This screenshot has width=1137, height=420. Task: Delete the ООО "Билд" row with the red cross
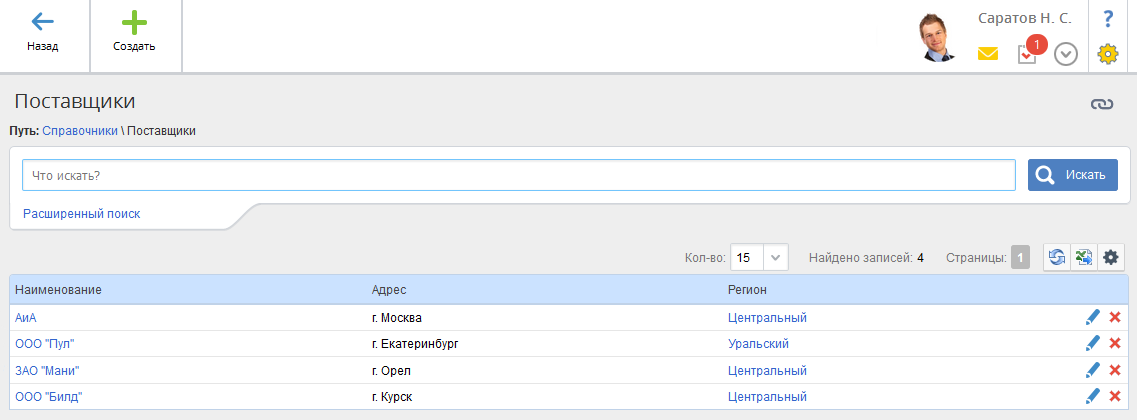(x=1115, y=396)
